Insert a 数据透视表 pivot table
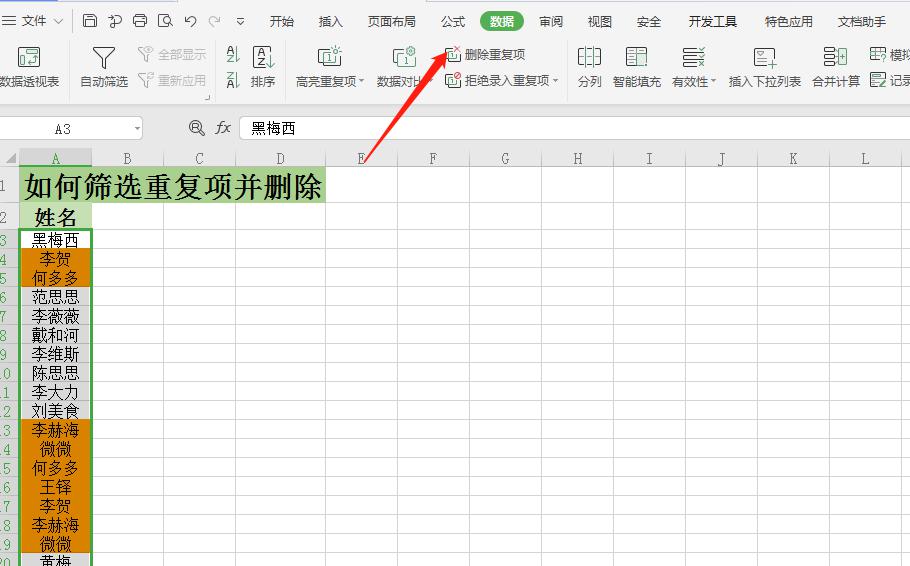The width and height of the screenshot is (910, 566). (29, 67)
